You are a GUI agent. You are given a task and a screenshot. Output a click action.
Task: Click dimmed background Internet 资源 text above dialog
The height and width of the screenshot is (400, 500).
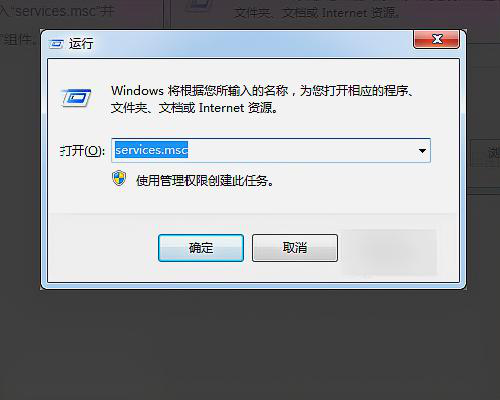tap(360, 13)
